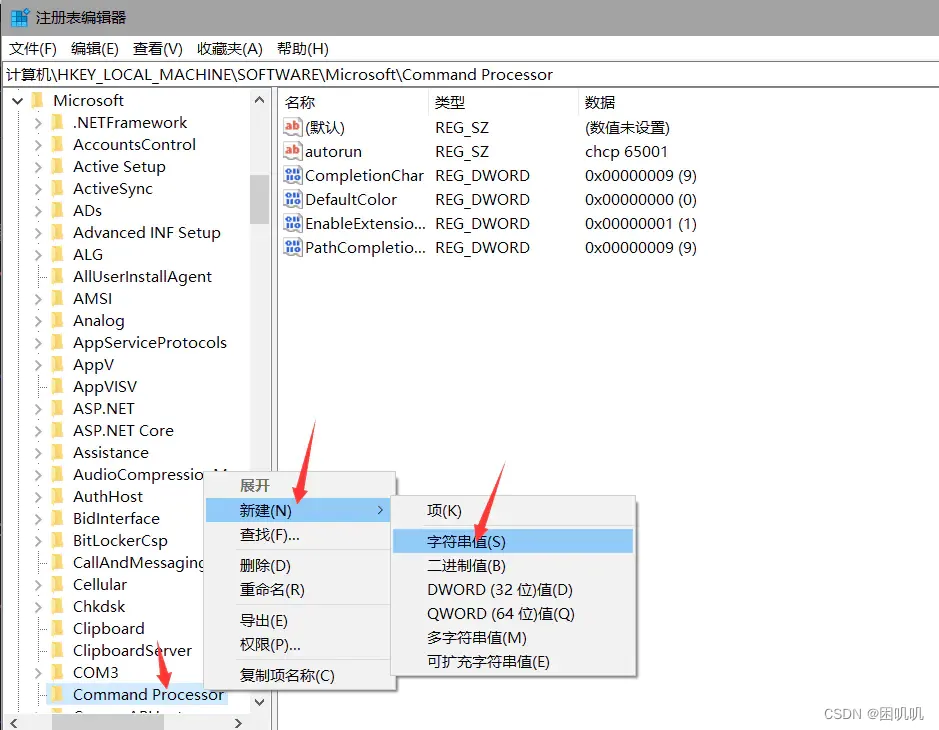This screenshot has width=939, height=730.
Task: Expand the Cellular registry key
Action: (40, 584)
